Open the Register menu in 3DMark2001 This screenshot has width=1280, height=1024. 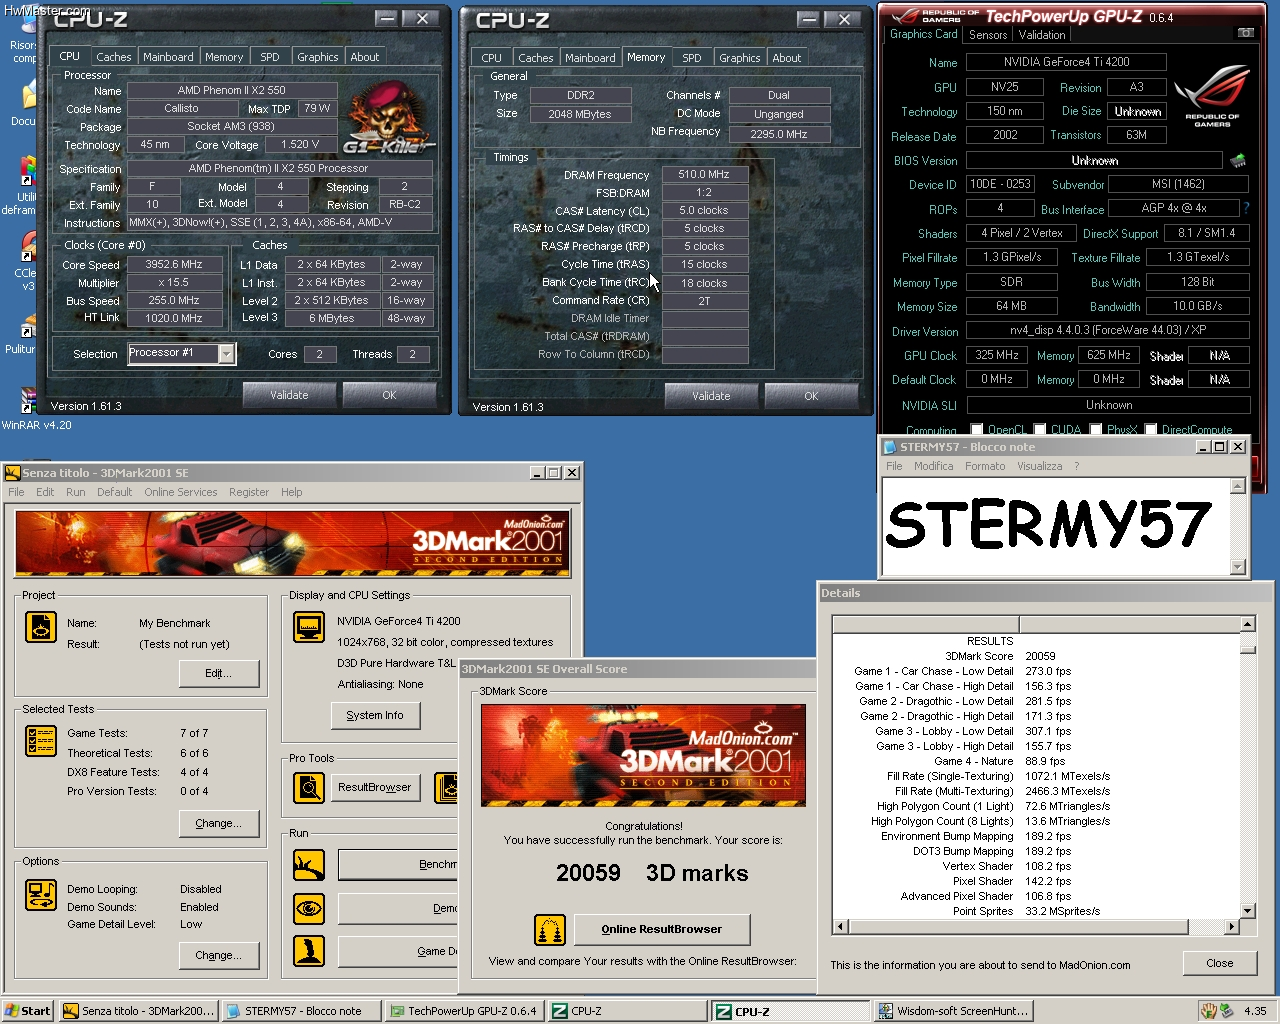[x=248, y=492]
